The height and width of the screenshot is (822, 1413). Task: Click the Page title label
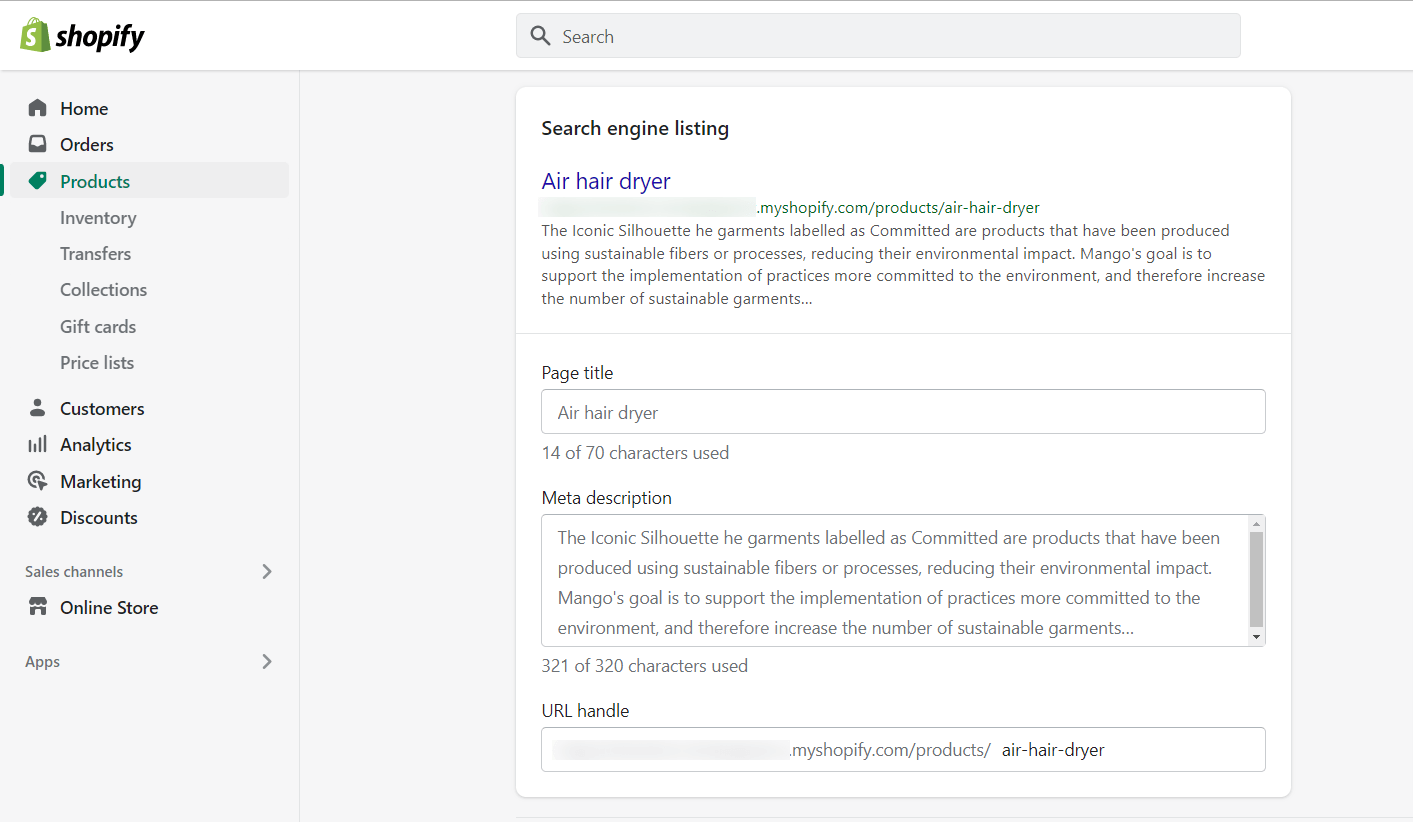pyautogui.click(x=577, y=372)
